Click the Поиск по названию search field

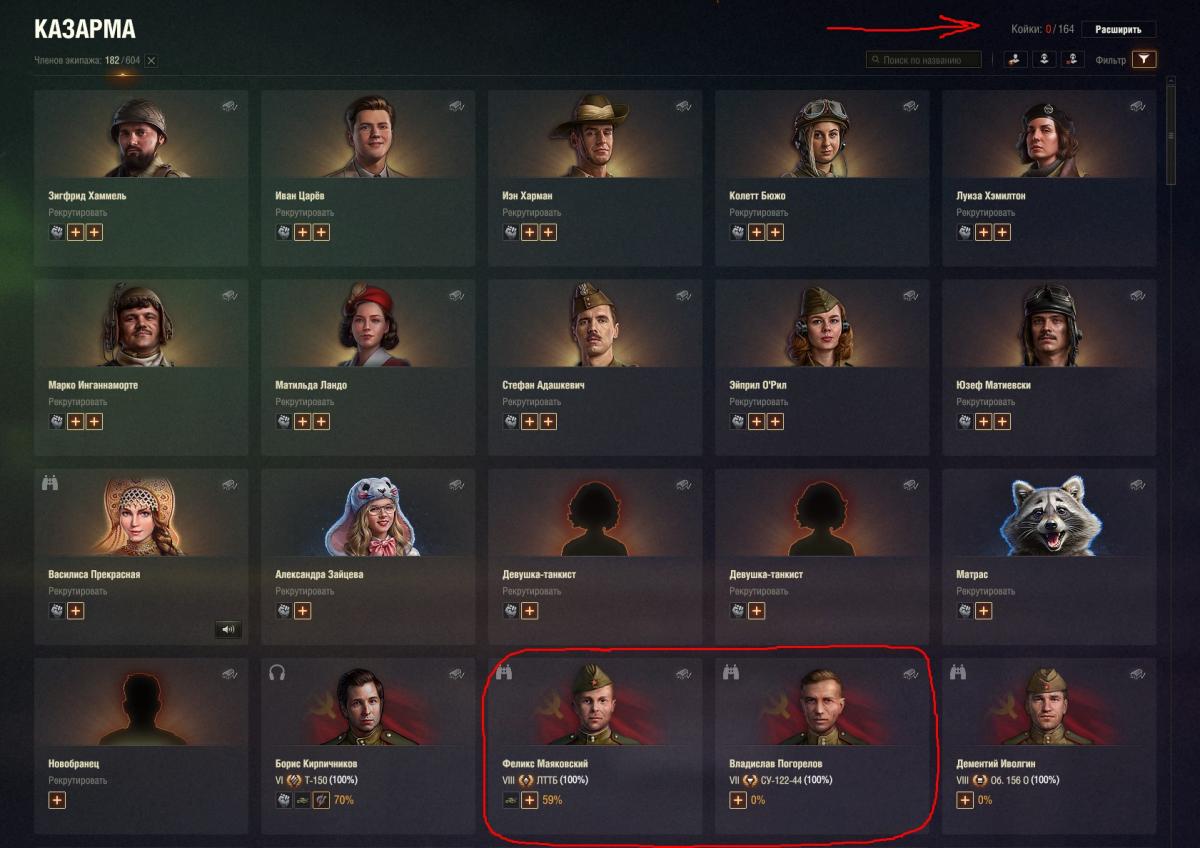click(x=924, y=60)
